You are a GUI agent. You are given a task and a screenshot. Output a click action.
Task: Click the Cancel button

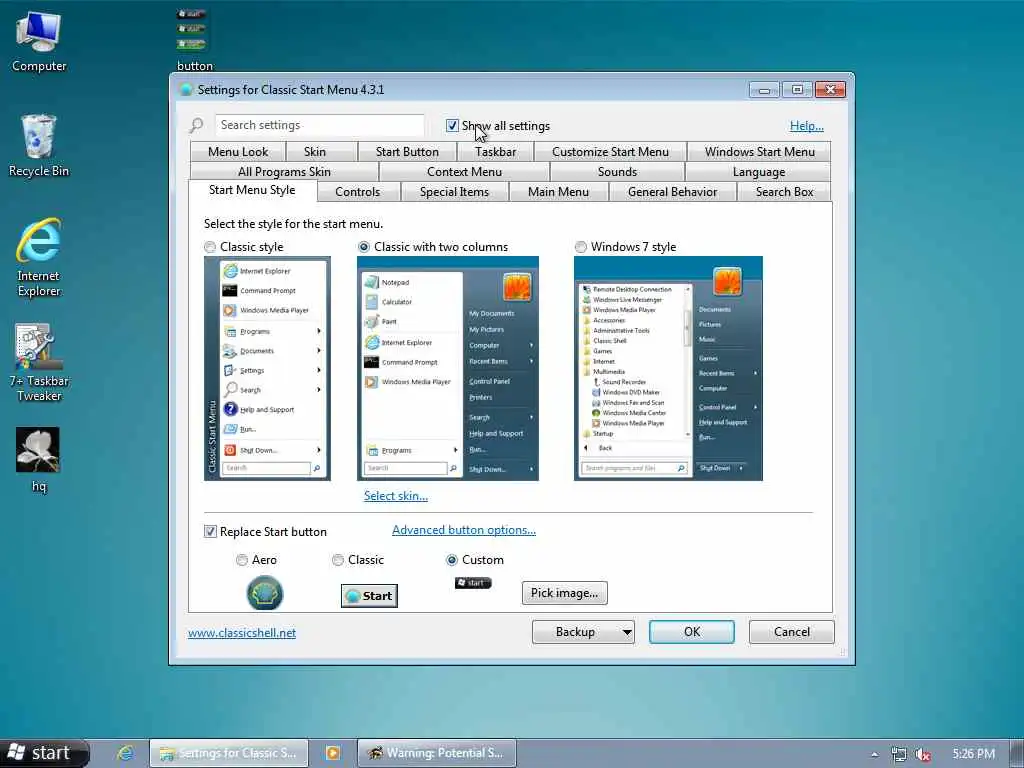coord(792,632)
